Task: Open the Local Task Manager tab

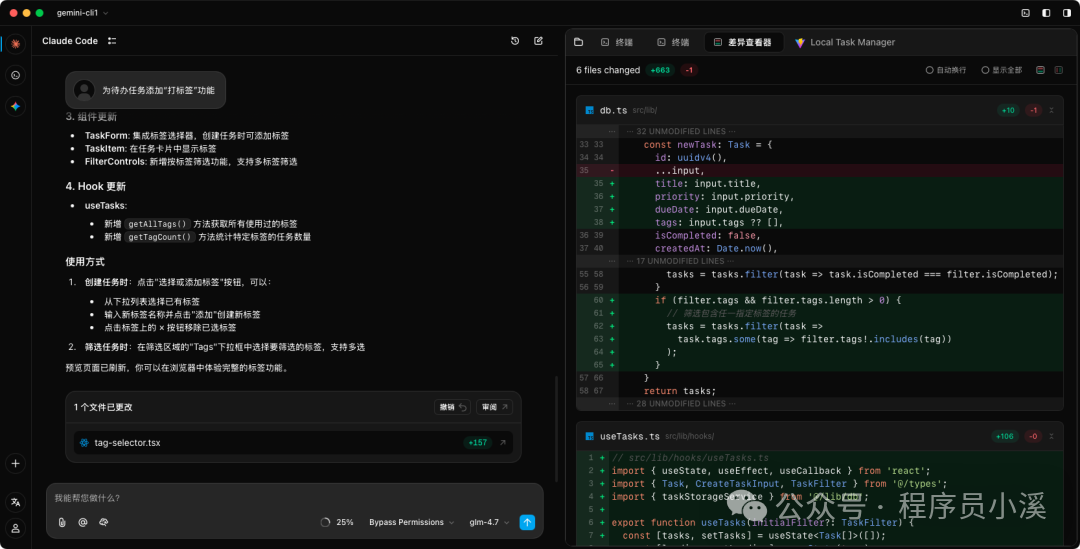Action: click(x=844, y=42)
